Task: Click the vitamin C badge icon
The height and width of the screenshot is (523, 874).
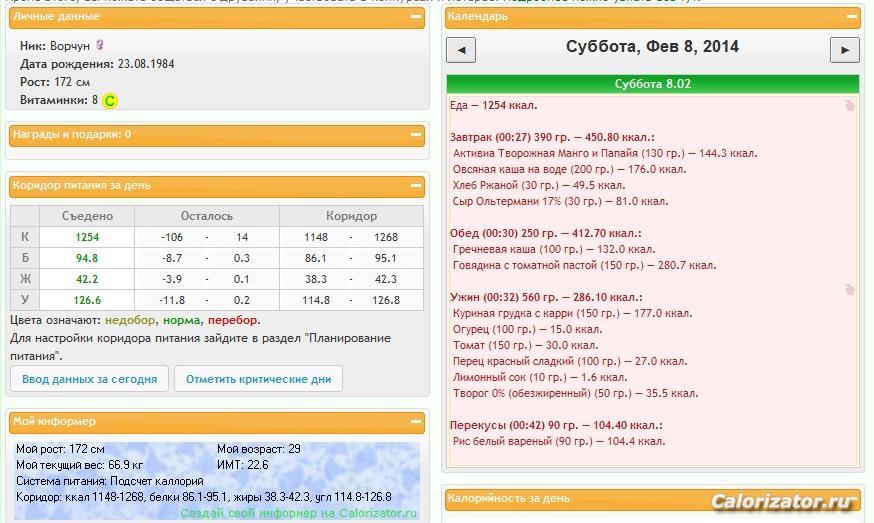Action: (x=110, y=101)
